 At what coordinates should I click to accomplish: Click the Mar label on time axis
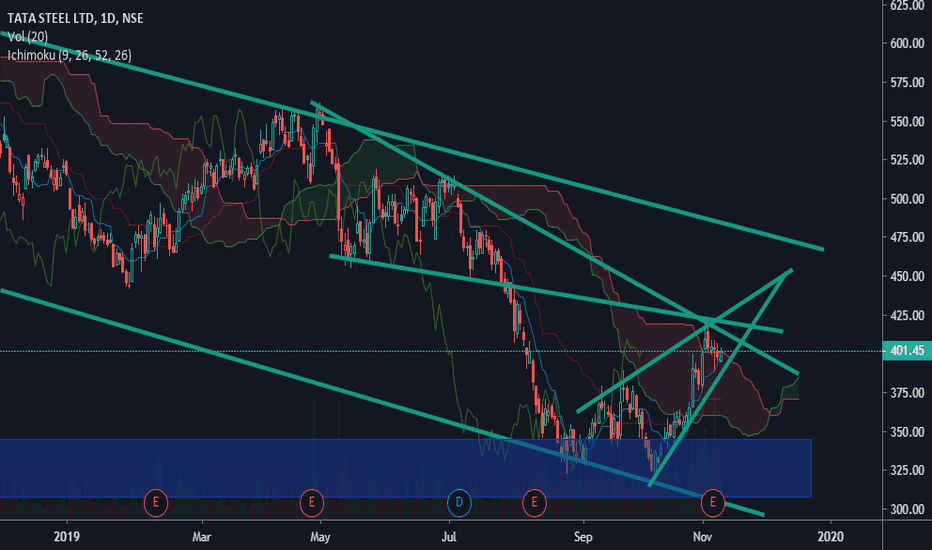point(201,537)
